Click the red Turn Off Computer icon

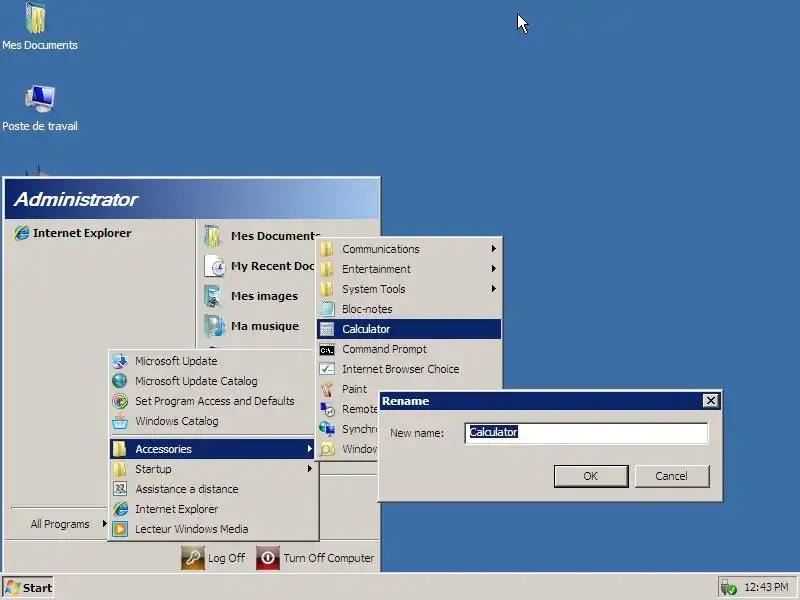pos(268,558)
